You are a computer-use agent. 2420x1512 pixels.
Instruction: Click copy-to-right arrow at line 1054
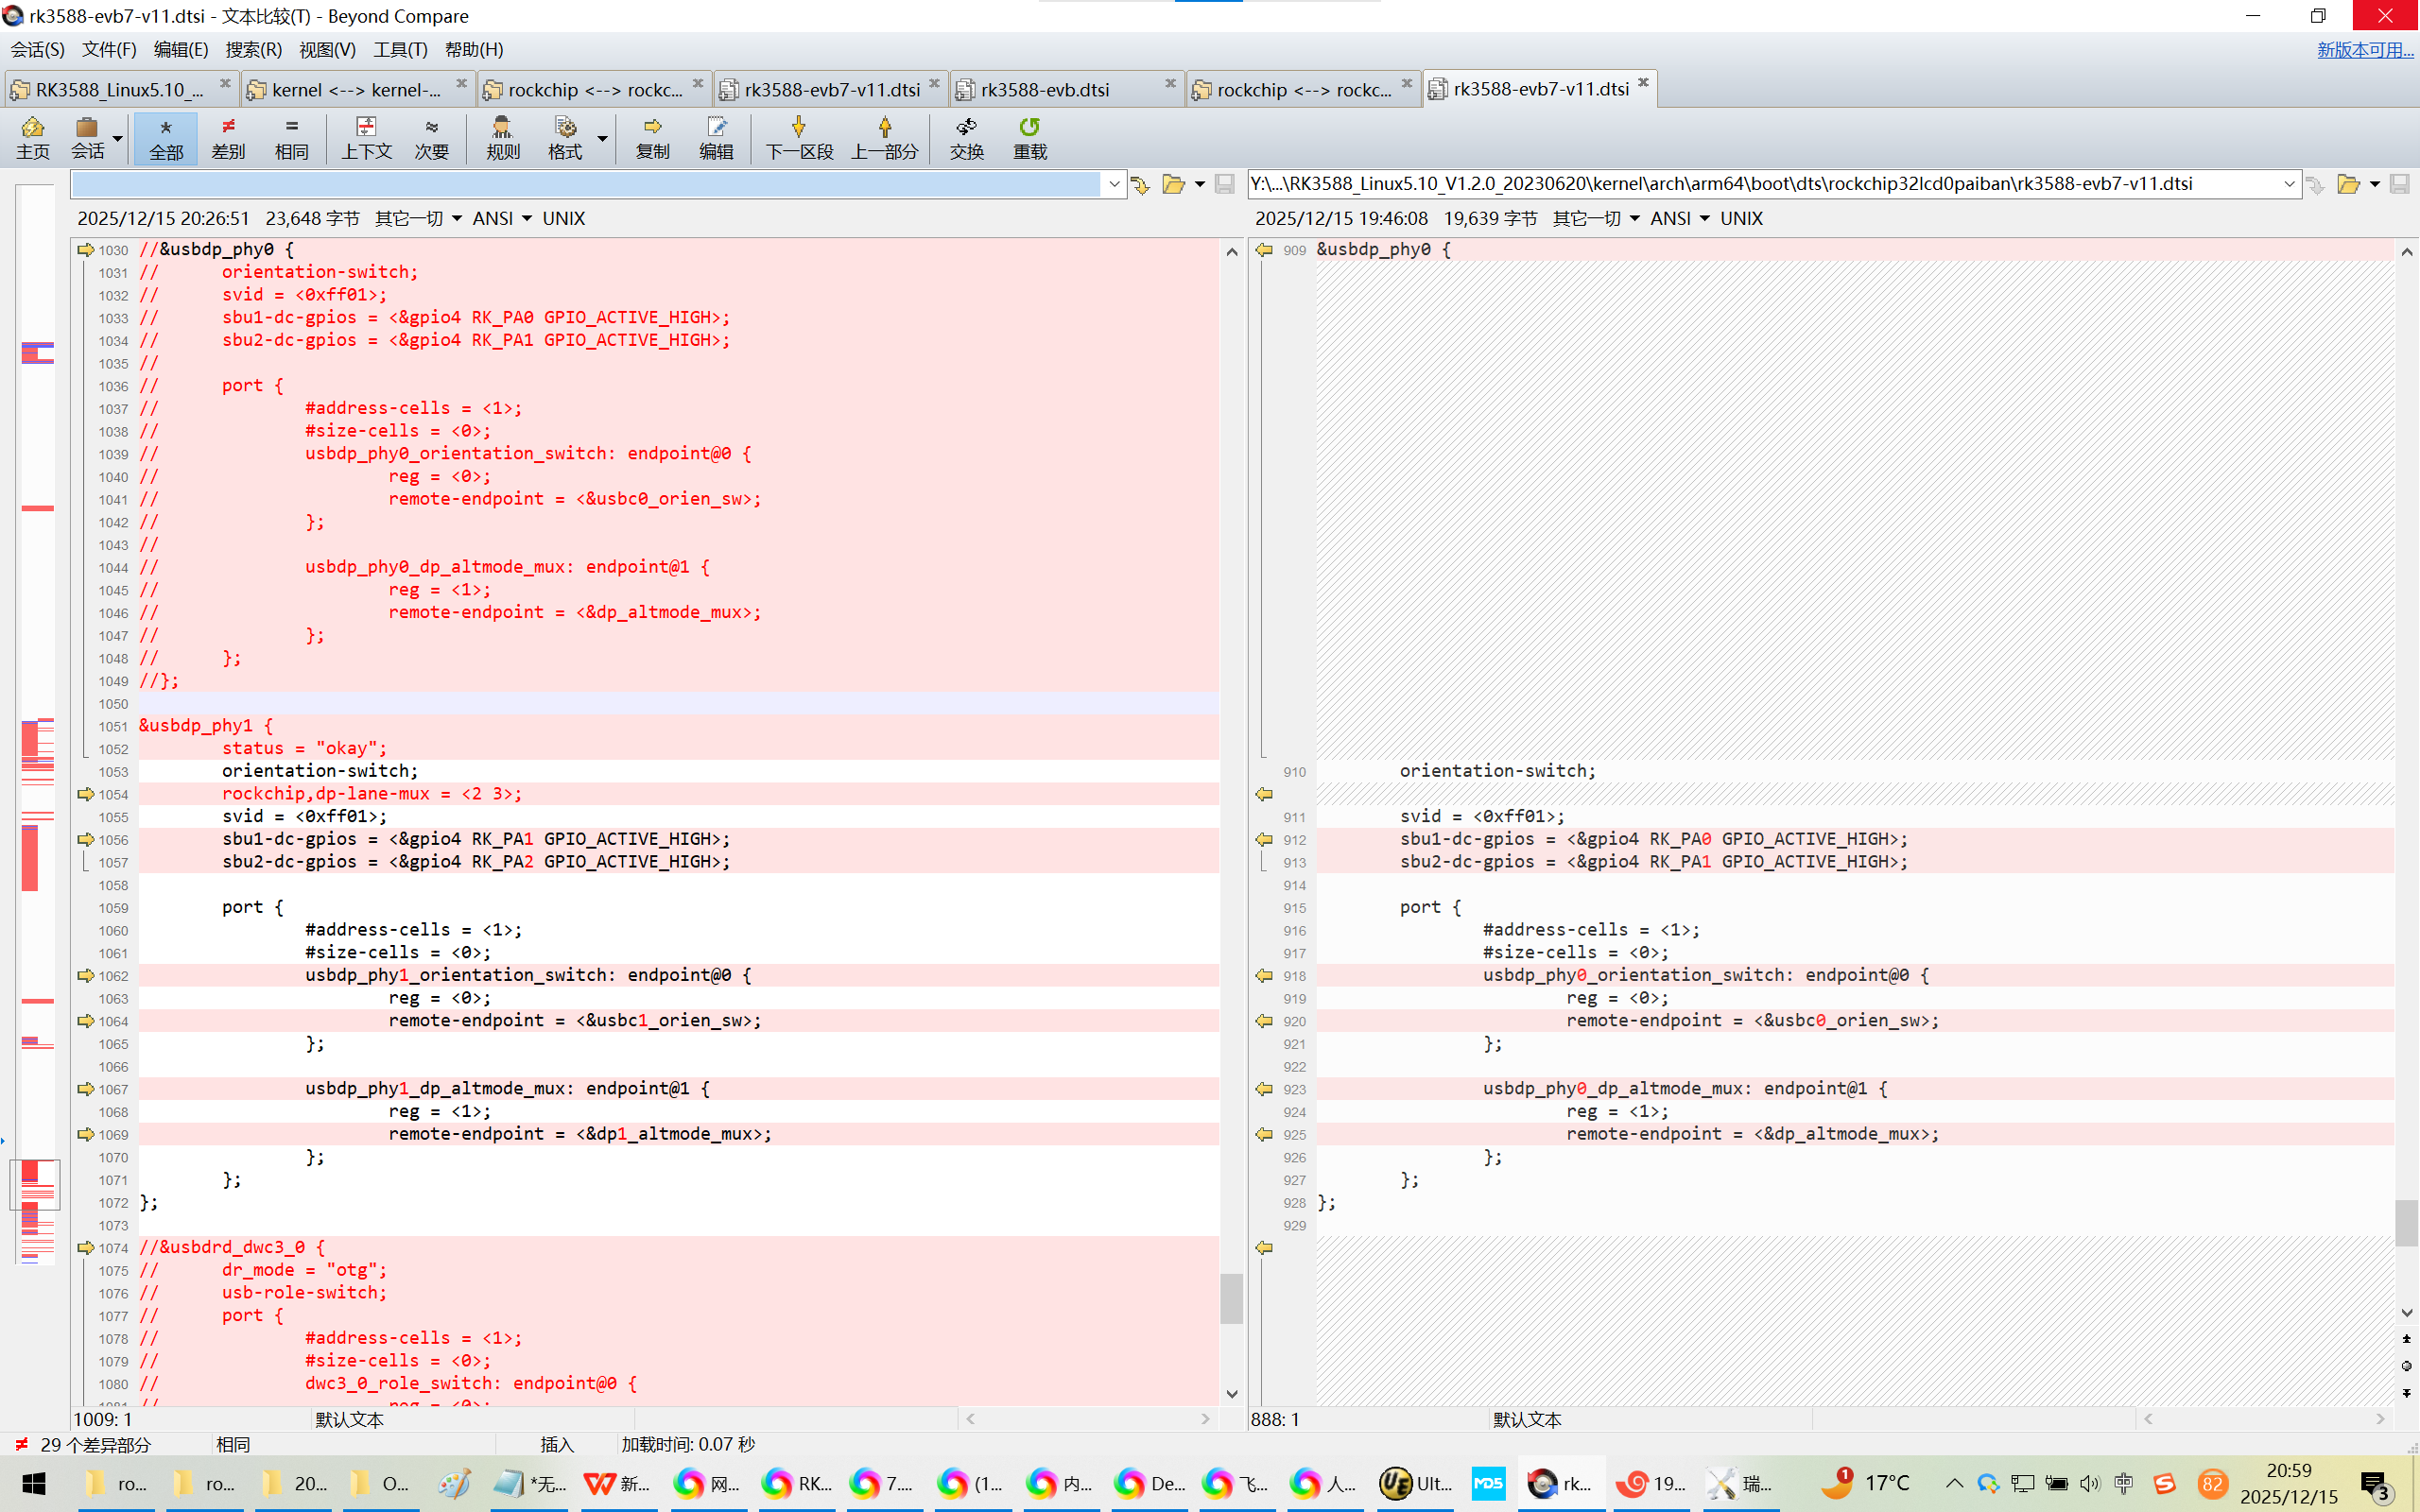pos(86,794)
